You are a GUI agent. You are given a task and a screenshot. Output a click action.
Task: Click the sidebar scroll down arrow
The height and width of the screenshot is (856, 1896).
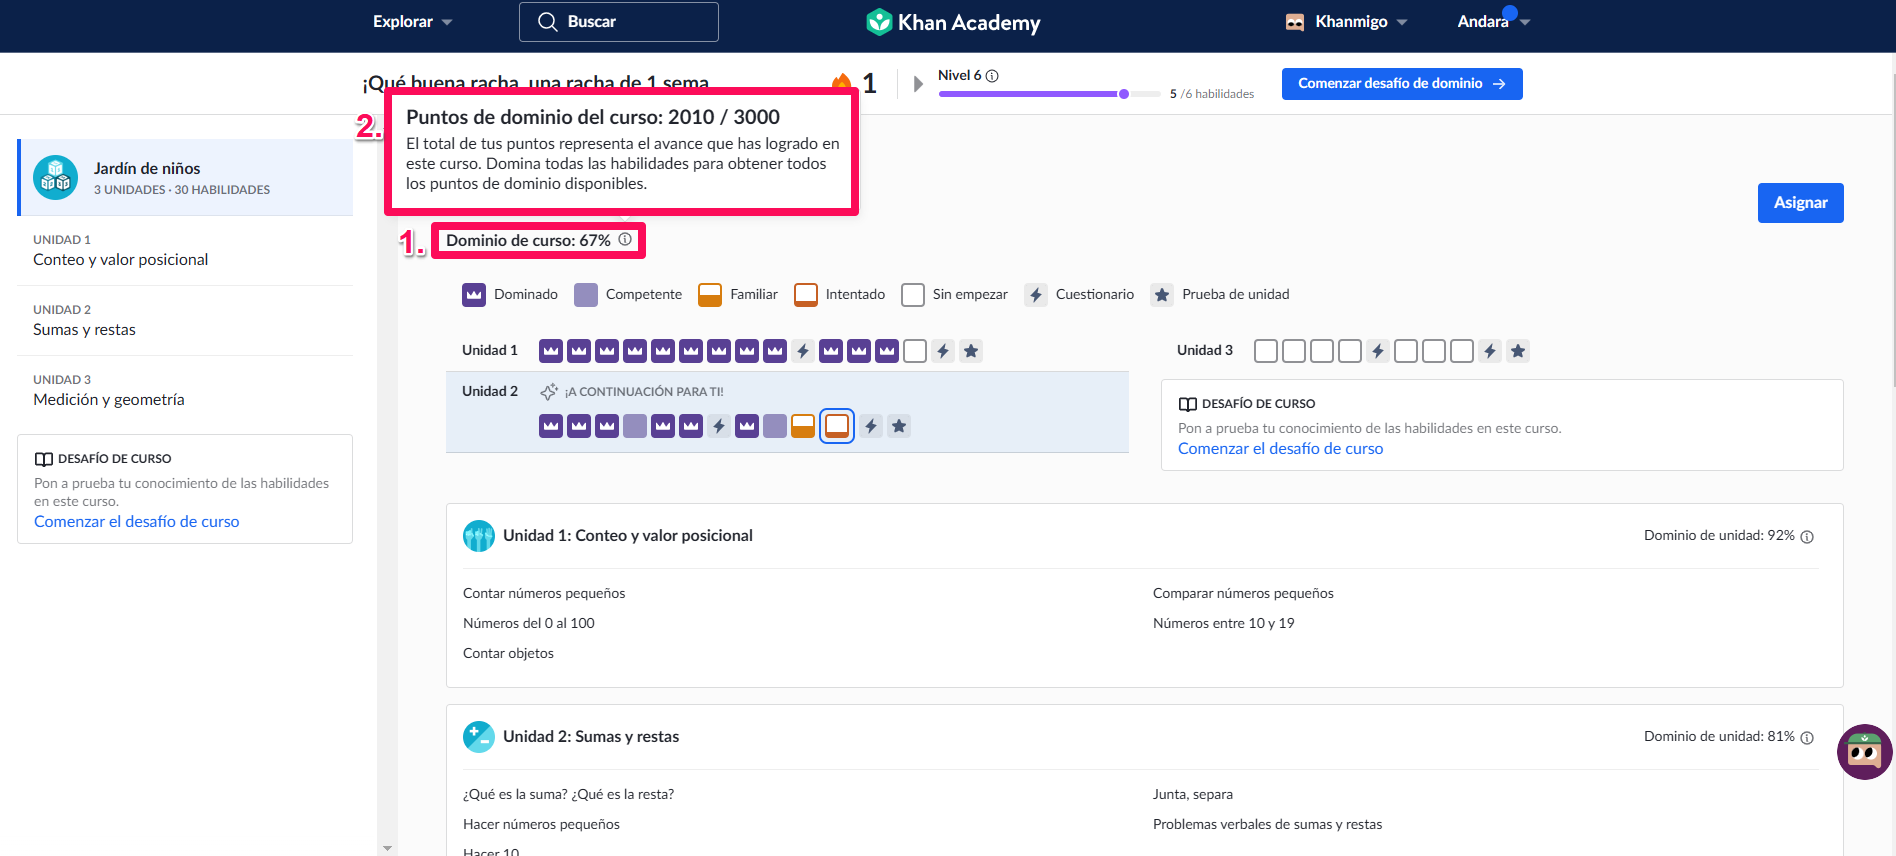click(387, 848)
